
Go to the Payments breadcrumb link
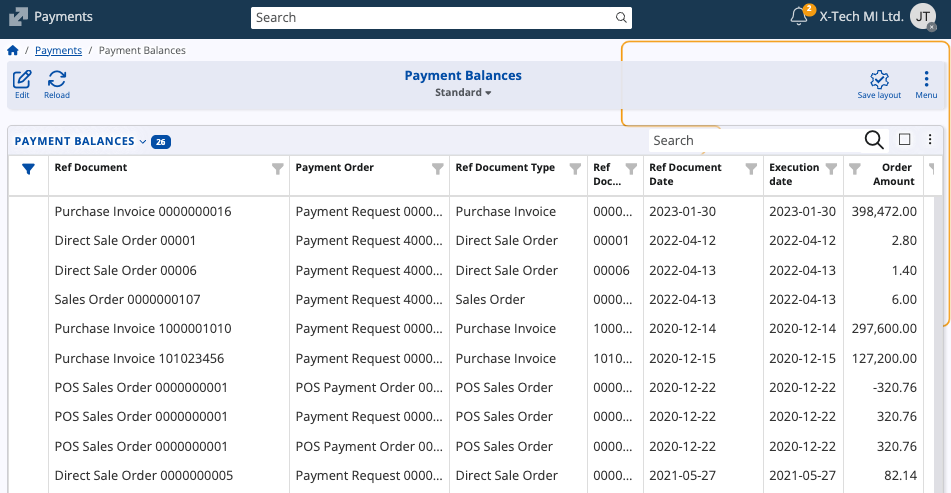point(58,50)
